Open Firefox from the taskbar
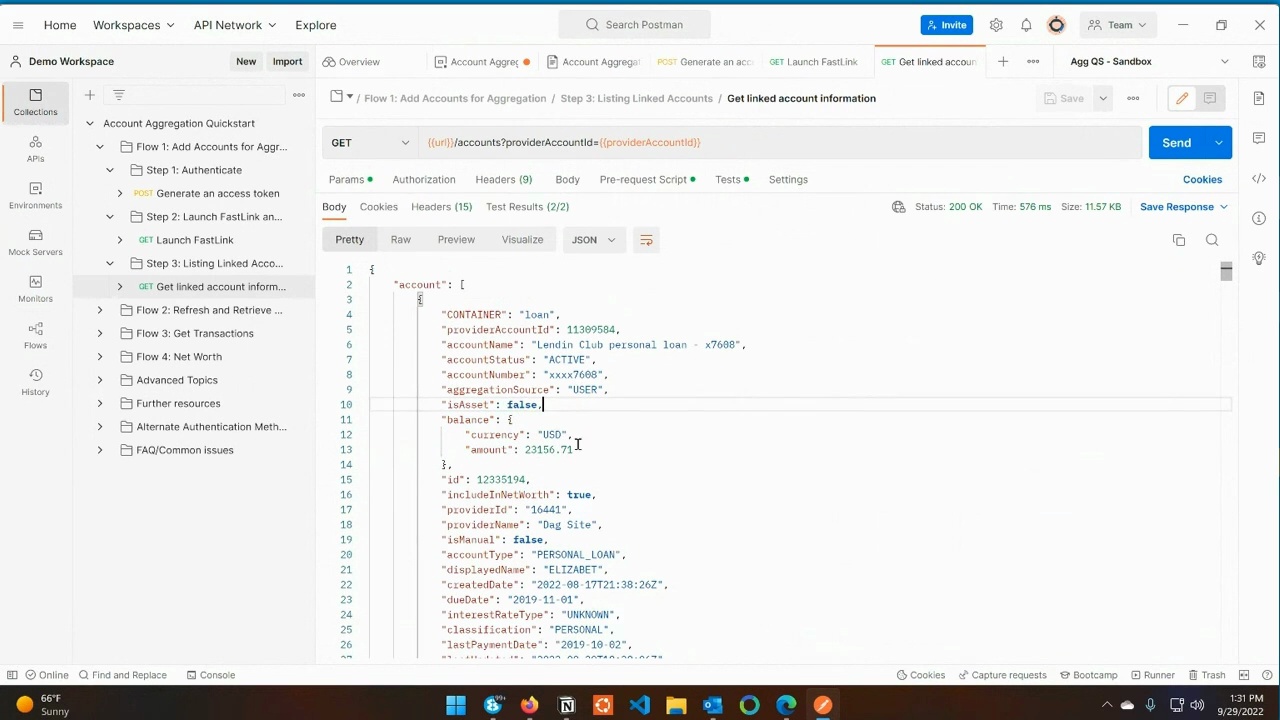The width and height of the screenshot is (1280, 720). (x=529, y=705)
